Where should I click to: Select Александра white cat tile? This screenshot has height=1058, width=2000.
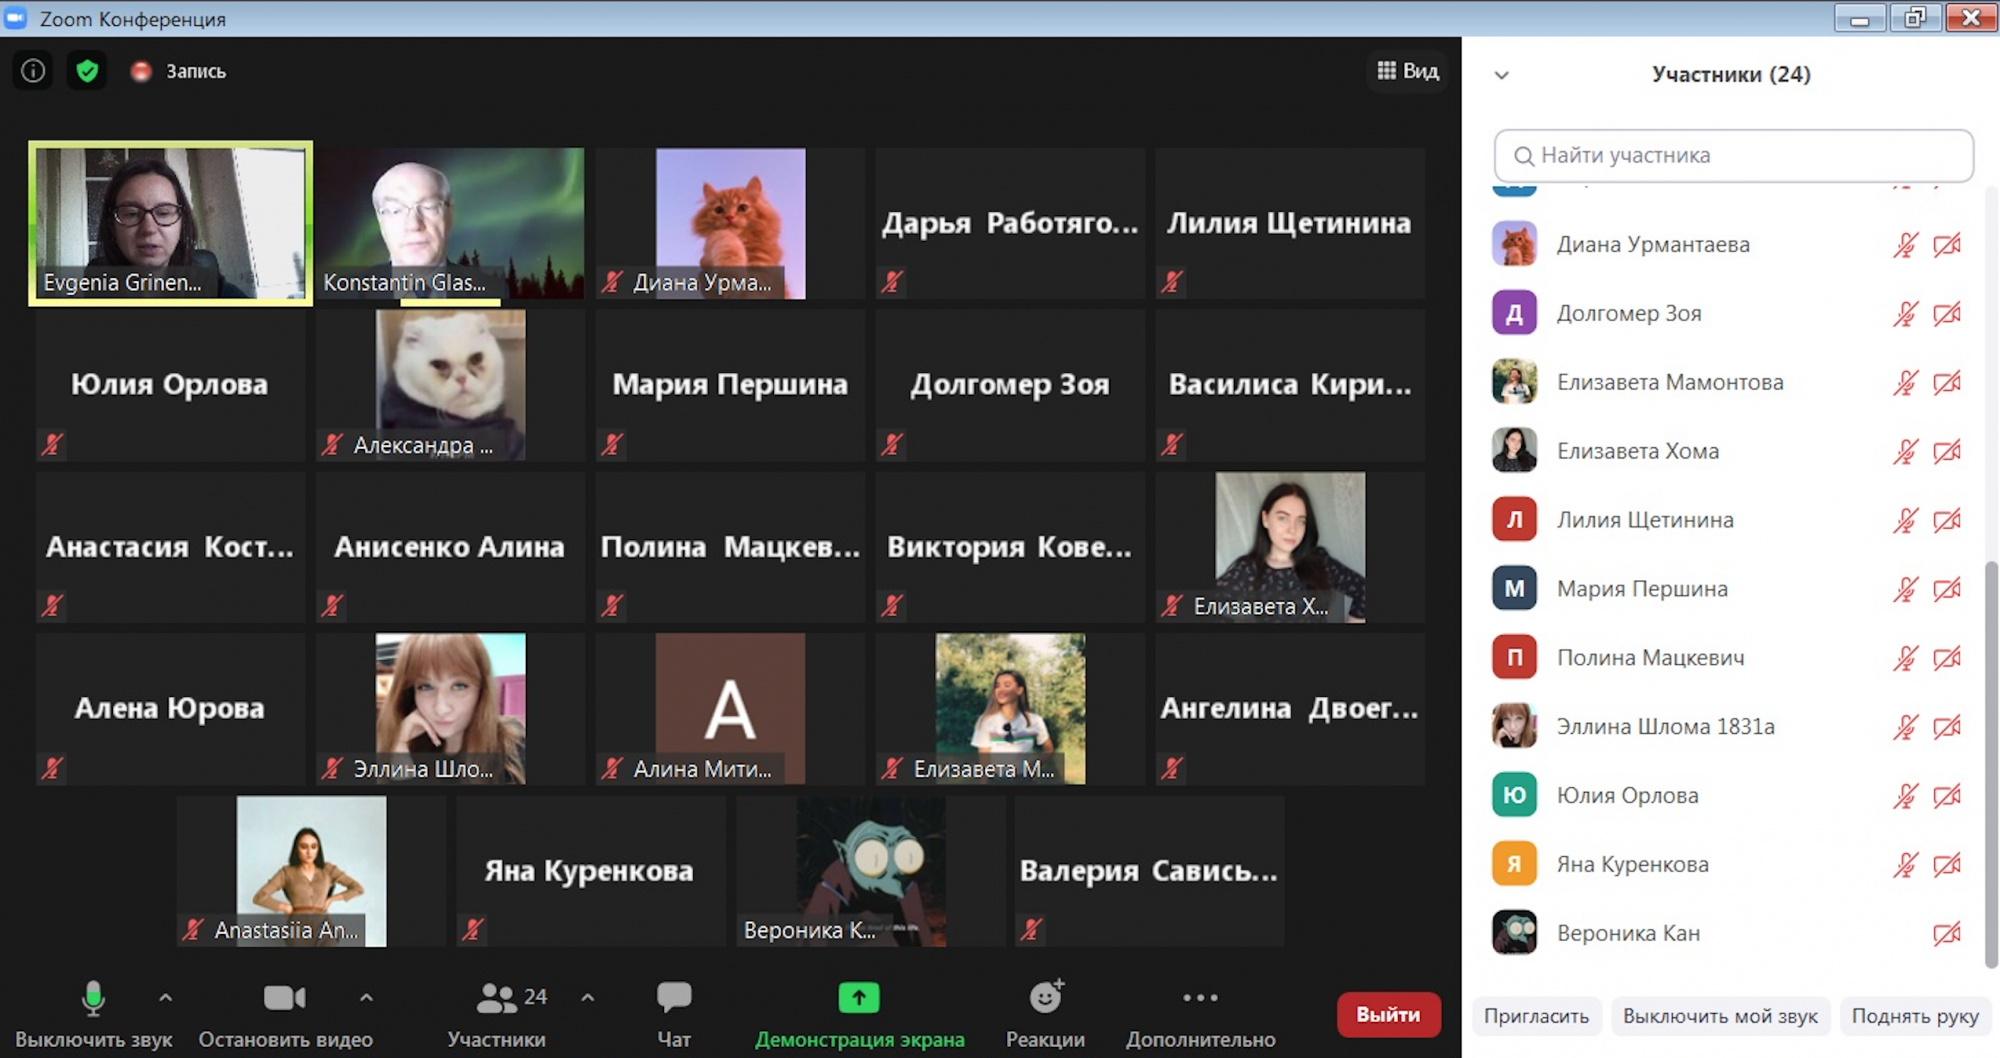pos(451,385)
